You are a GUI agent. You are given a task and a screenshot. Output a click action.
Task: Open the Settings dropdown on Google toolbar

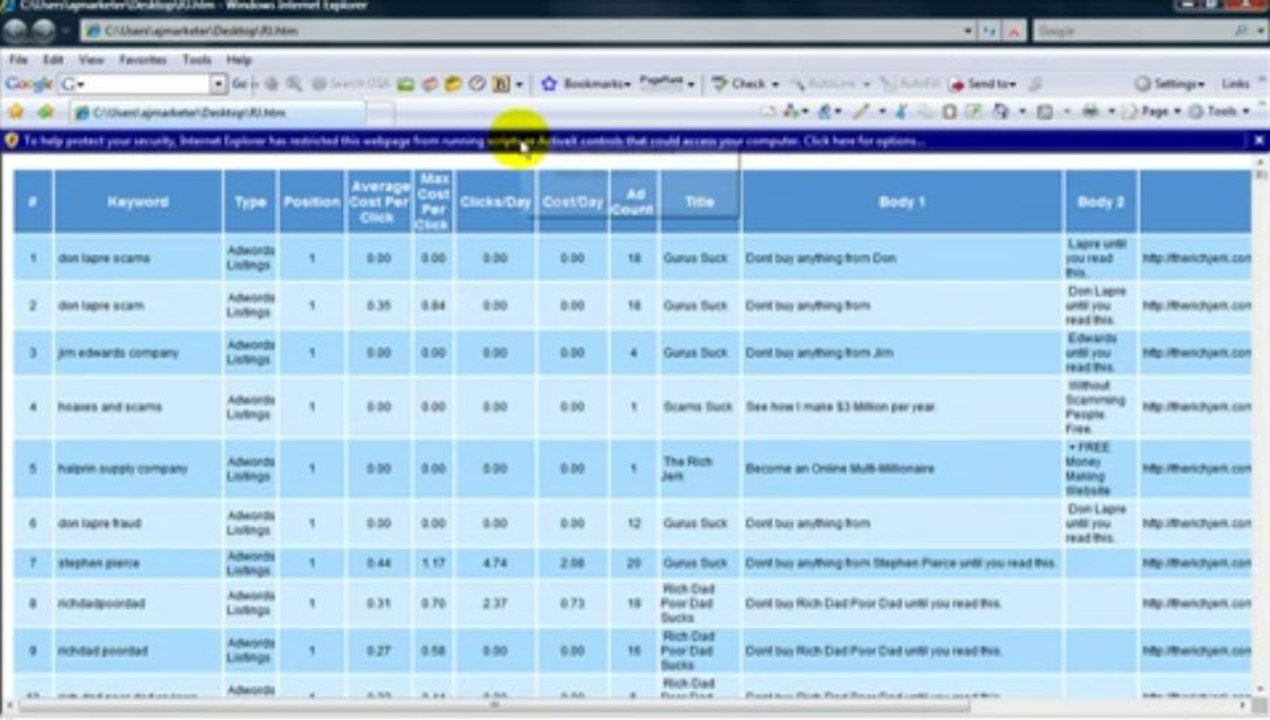point(1169,84)
